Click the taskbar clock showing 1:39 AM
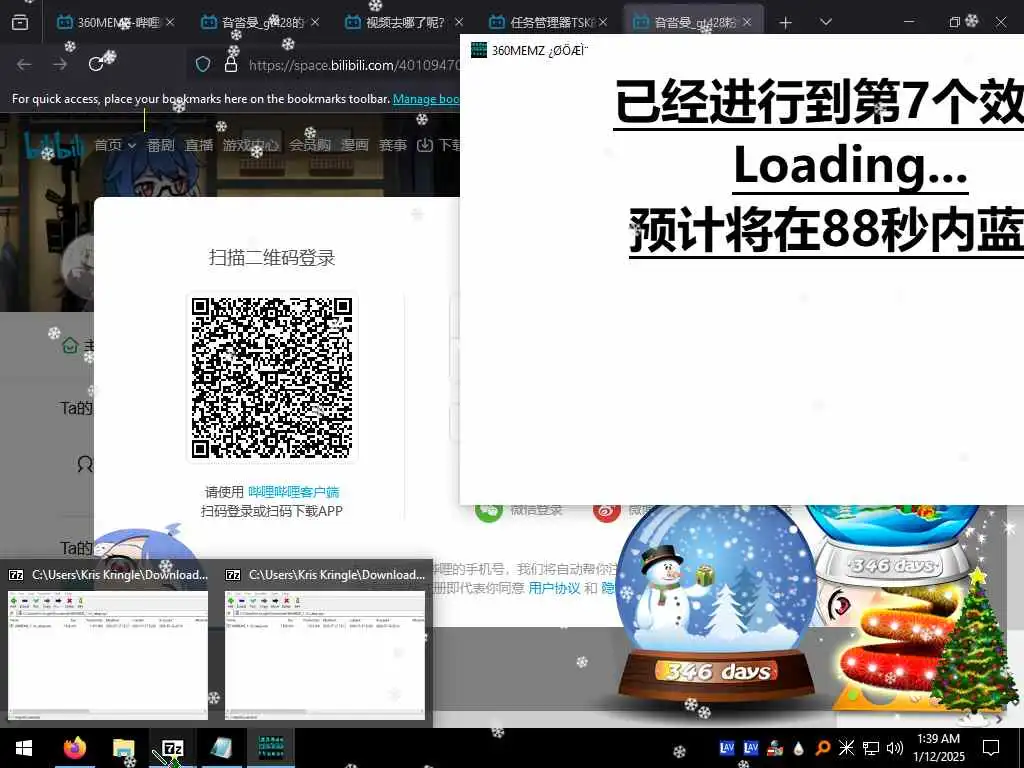The width and height of the screenshot is (1024, 768). pos(938,748)
